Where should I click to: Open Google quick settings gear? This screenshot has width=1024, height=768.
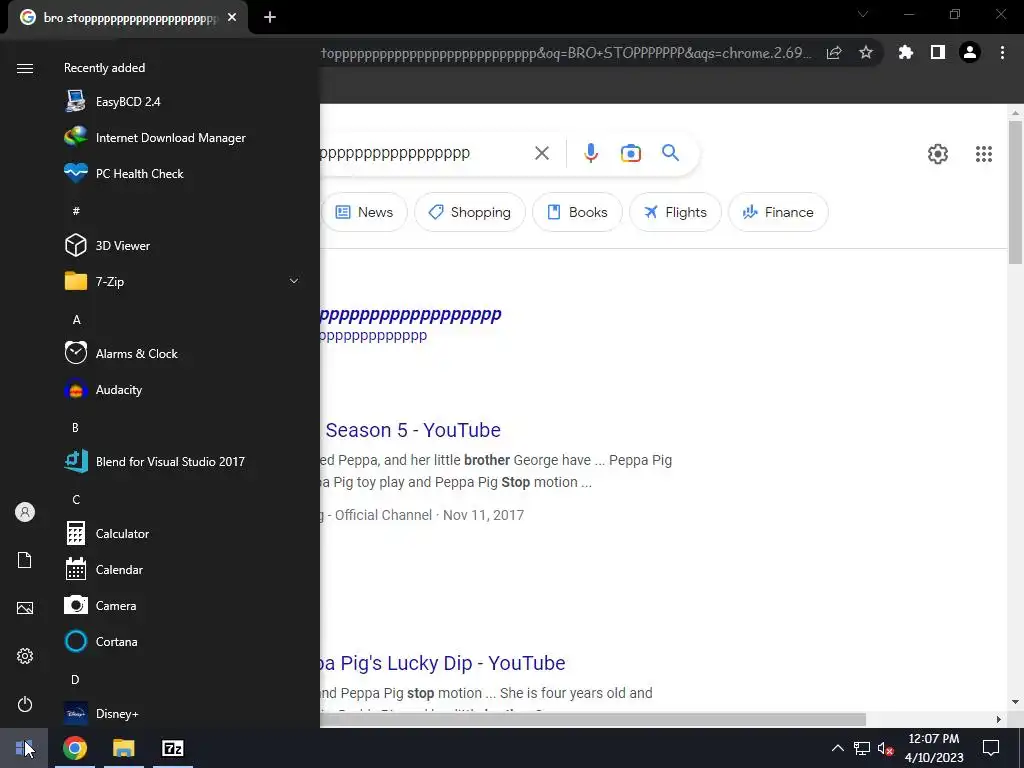tap(938, 153)
